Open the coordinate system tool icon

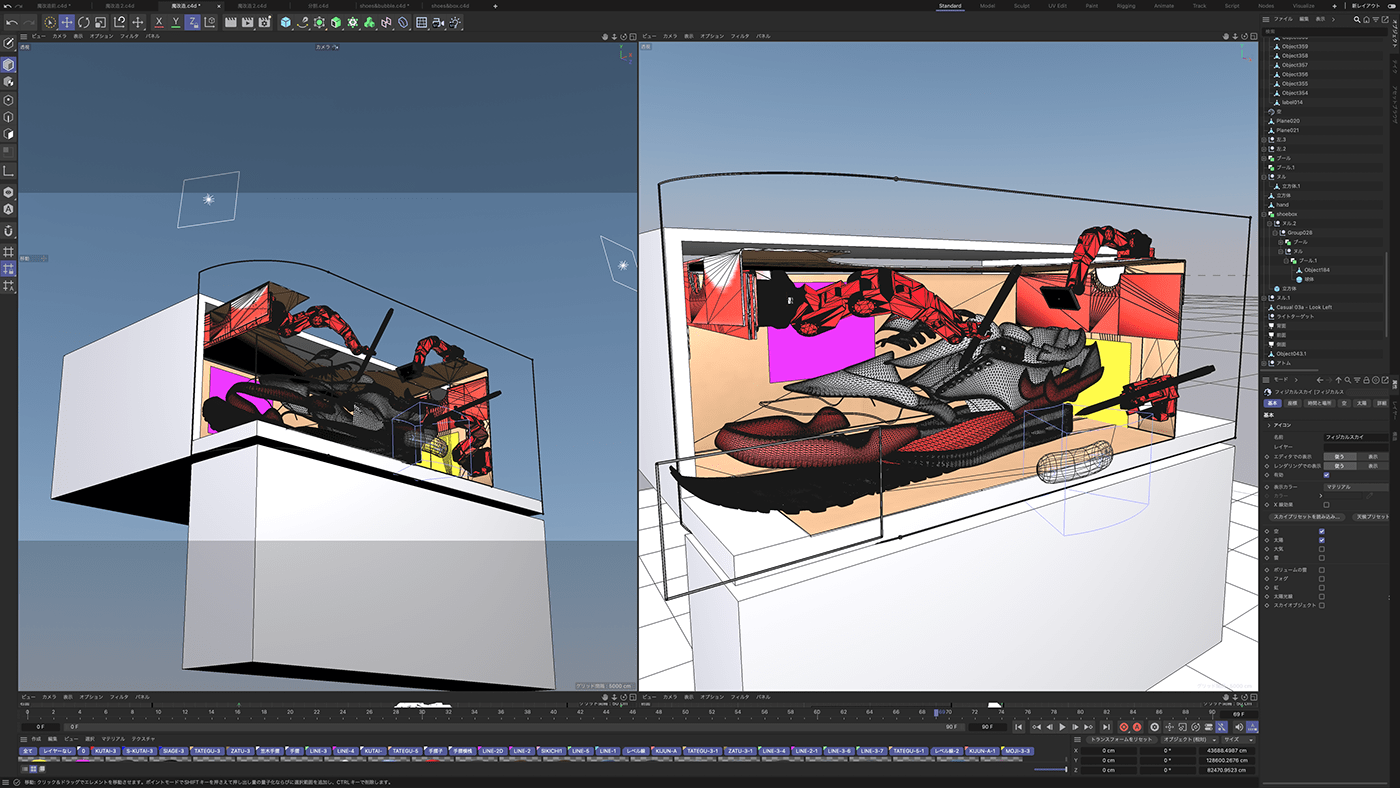click(x=210, y=22)
